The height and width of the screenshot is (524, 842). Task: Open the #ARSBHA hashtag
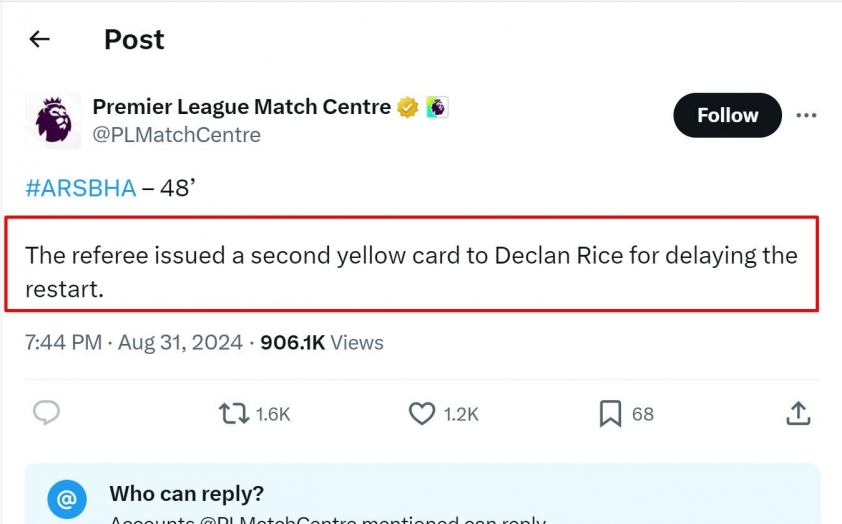[x=81, y=188]
